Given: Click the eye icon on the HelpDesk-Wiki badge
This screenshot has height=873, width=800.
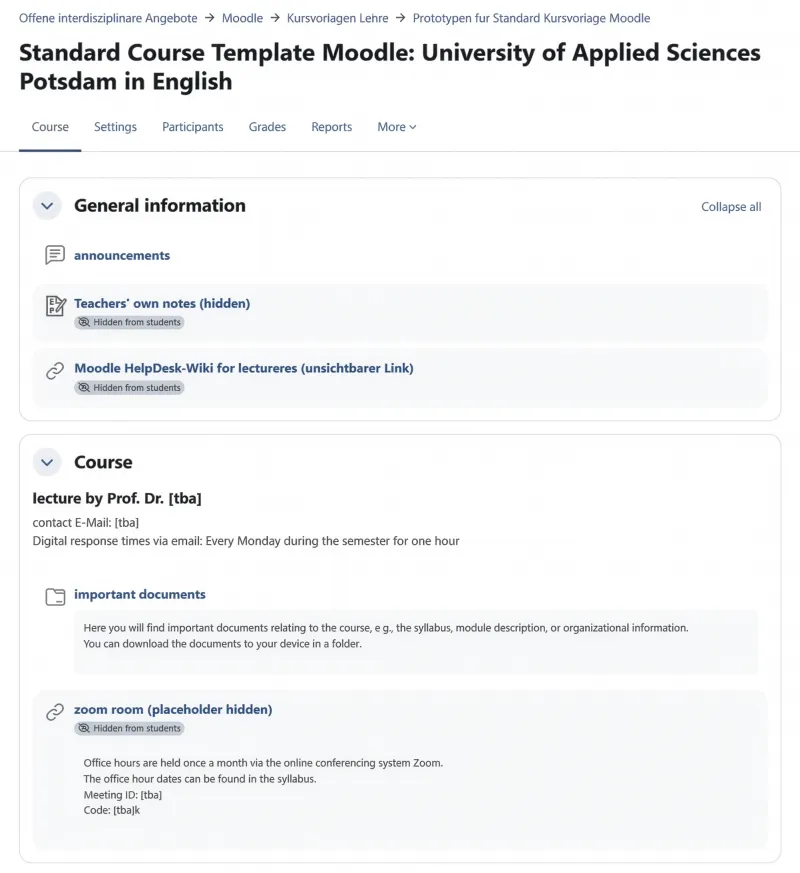Looking at the screenshot, I should [86, 387].
